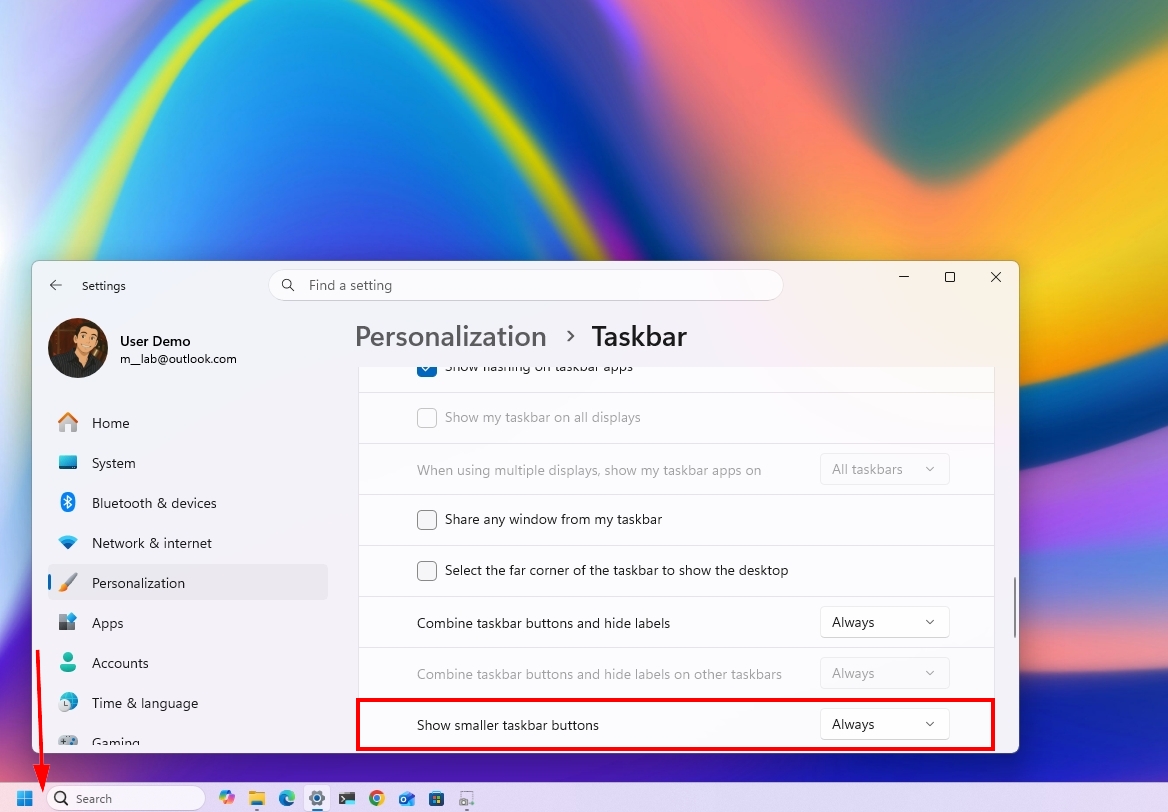Click the Settings window title text
The image size is (1168, 812).
(104, 286)
